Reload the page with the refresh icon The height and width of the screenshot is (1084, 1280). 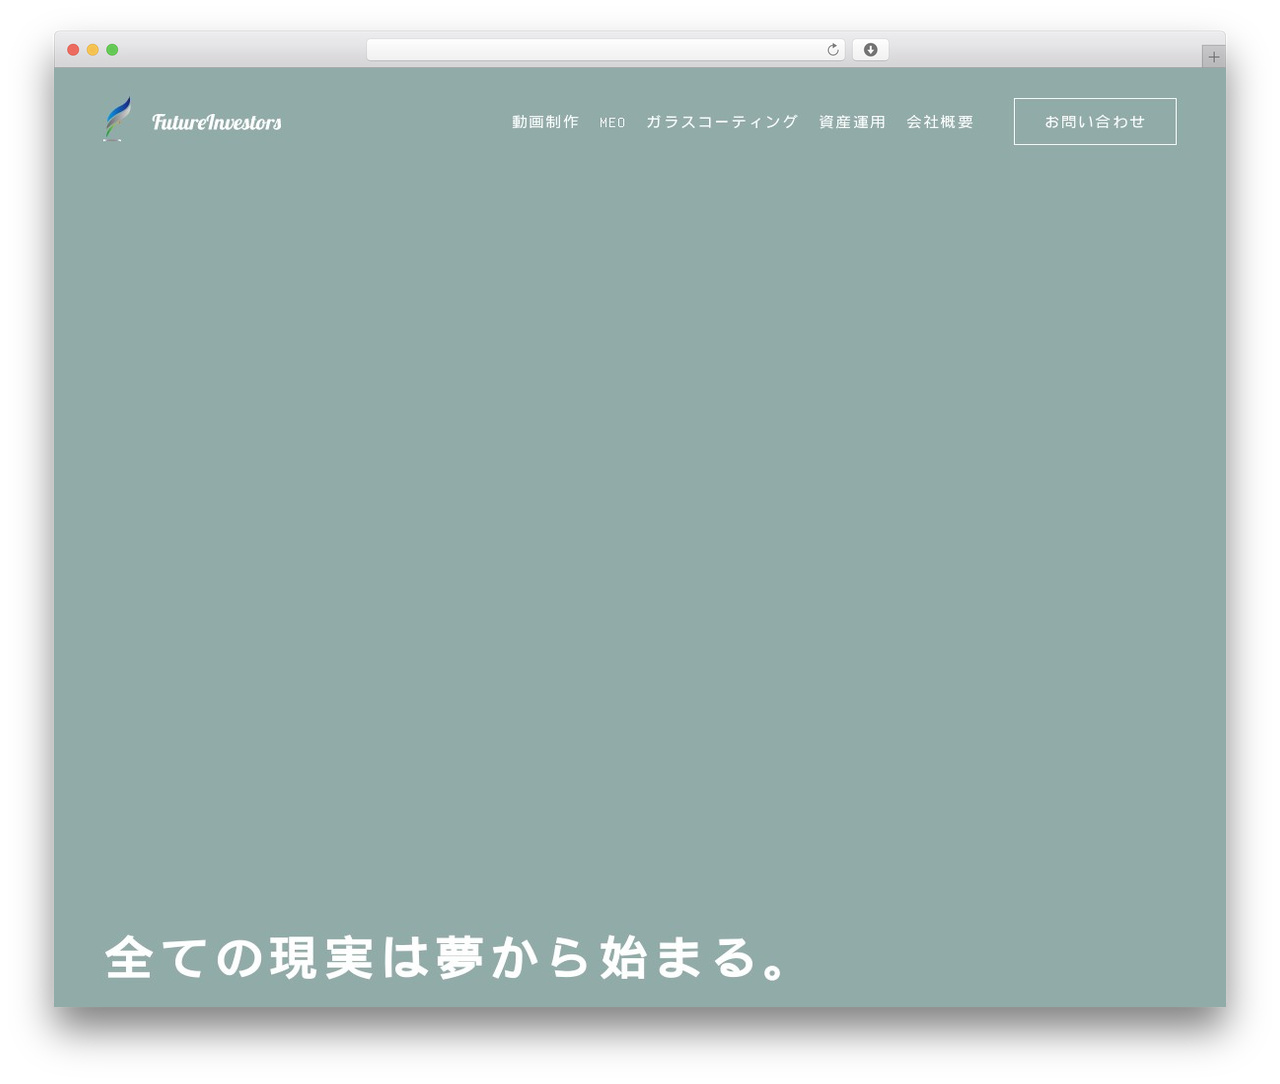point(832,50)
